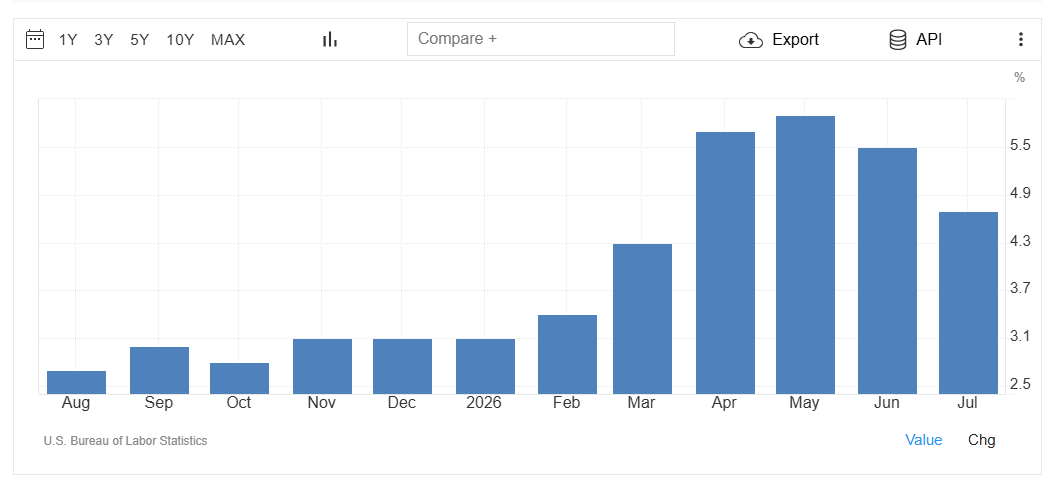Click the Feb x-axis label
This screenshot has width=1056, height=489.
(567, 403)
